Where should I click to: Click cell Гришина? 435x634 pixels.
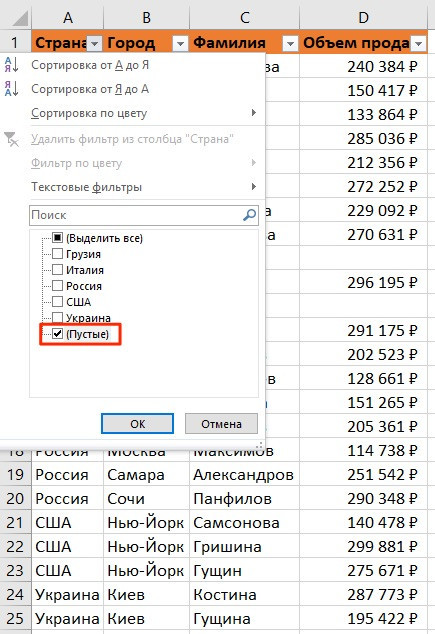click(244, 546)
